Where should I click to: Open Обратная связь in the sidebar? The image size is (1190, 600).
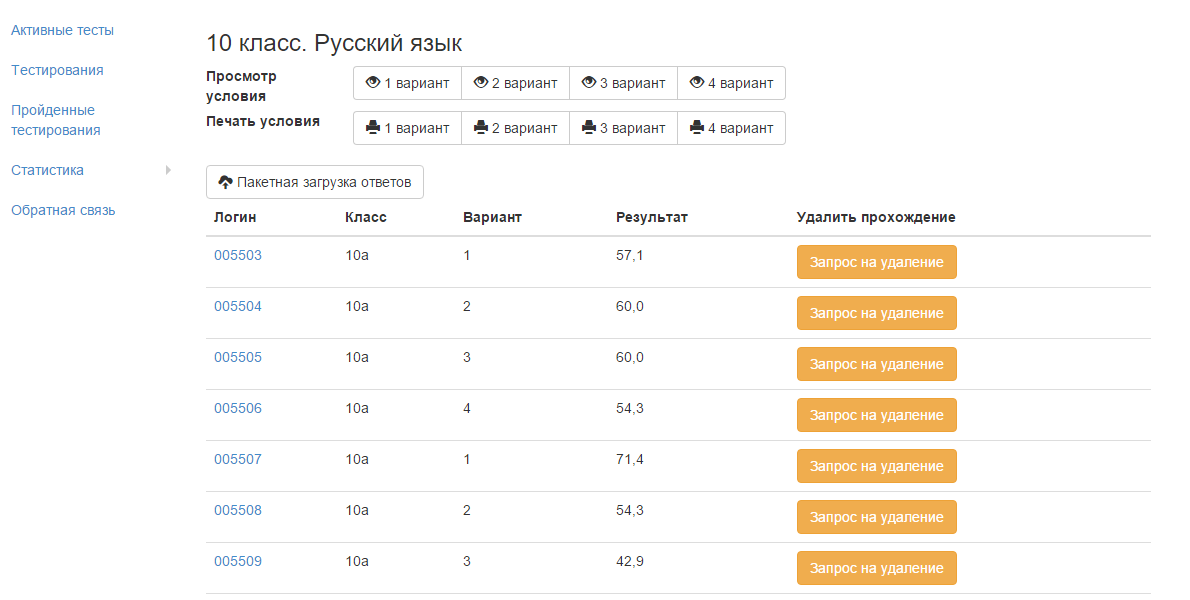tap(63, 210)
